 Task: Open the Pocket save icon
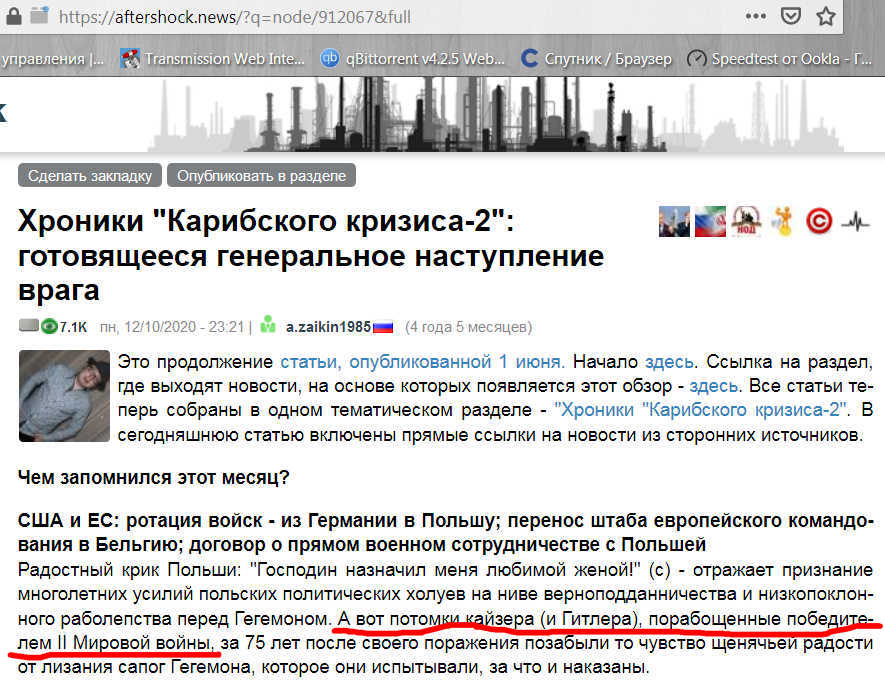pyautogui.click(x=790, y=16)
